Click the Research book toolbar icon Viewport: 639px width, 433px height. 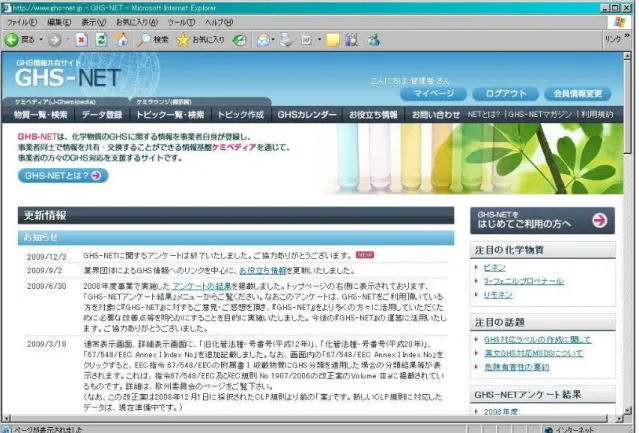[352, 40]
